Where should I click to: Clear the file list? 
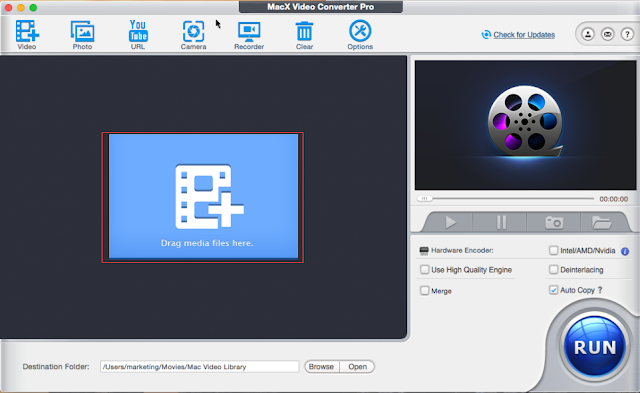click(304, 35)
